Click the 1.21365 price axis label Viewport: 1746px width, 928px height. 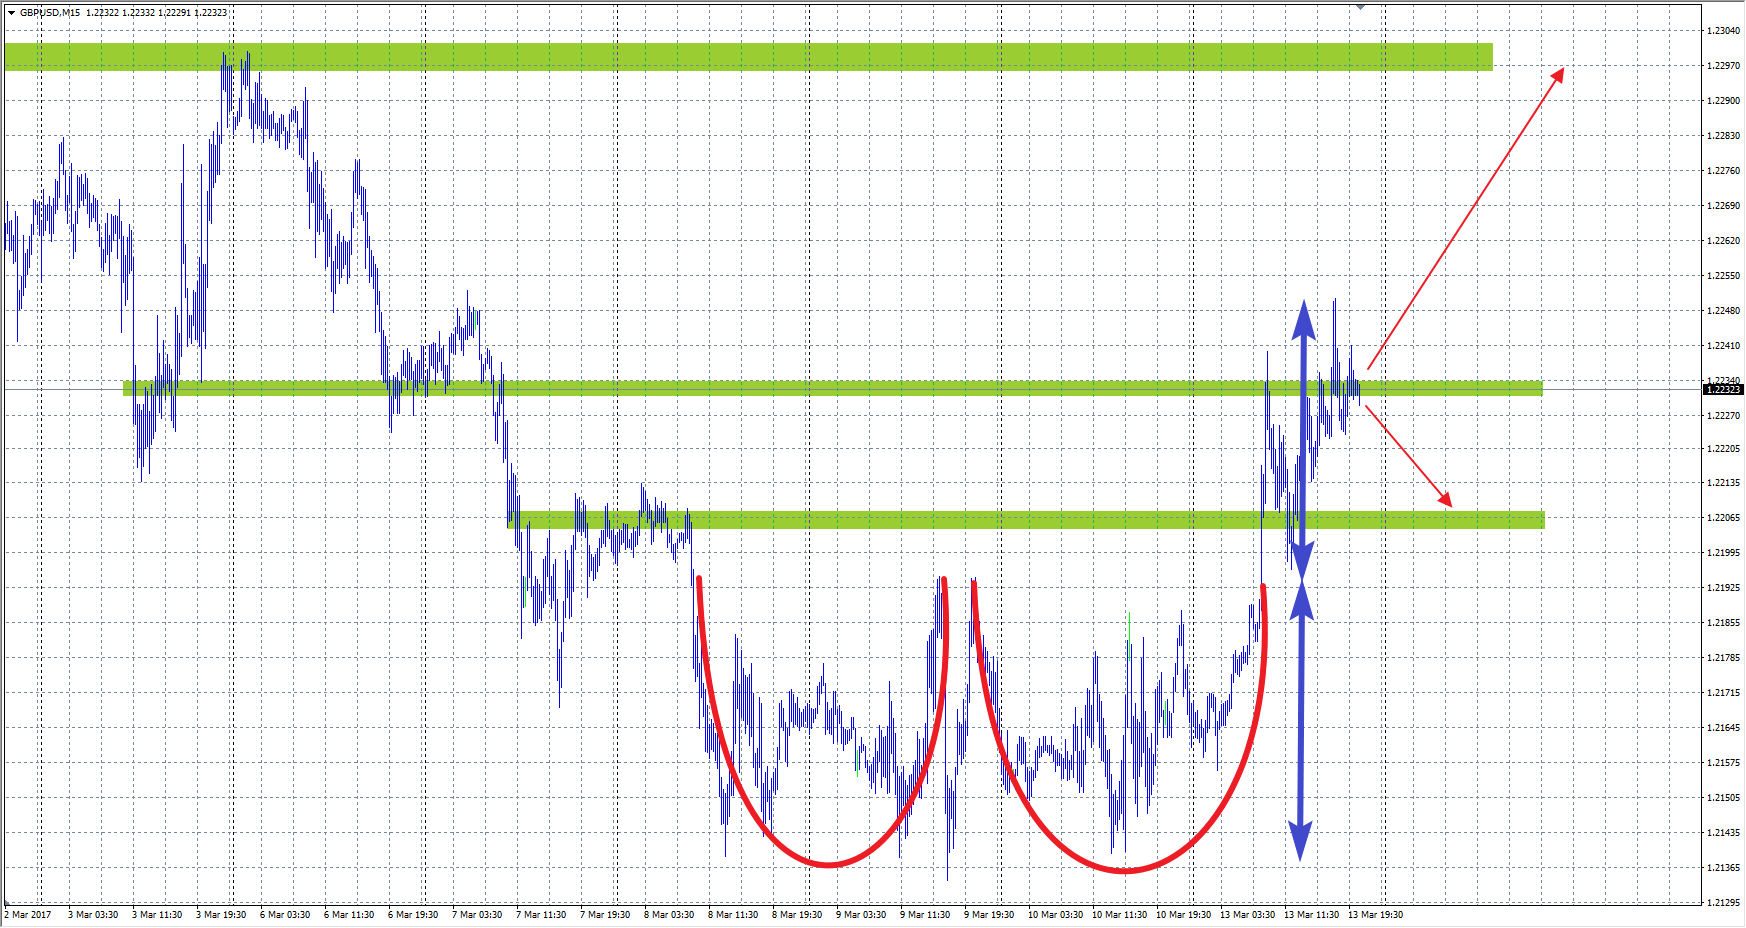(x=1724, y=868)
